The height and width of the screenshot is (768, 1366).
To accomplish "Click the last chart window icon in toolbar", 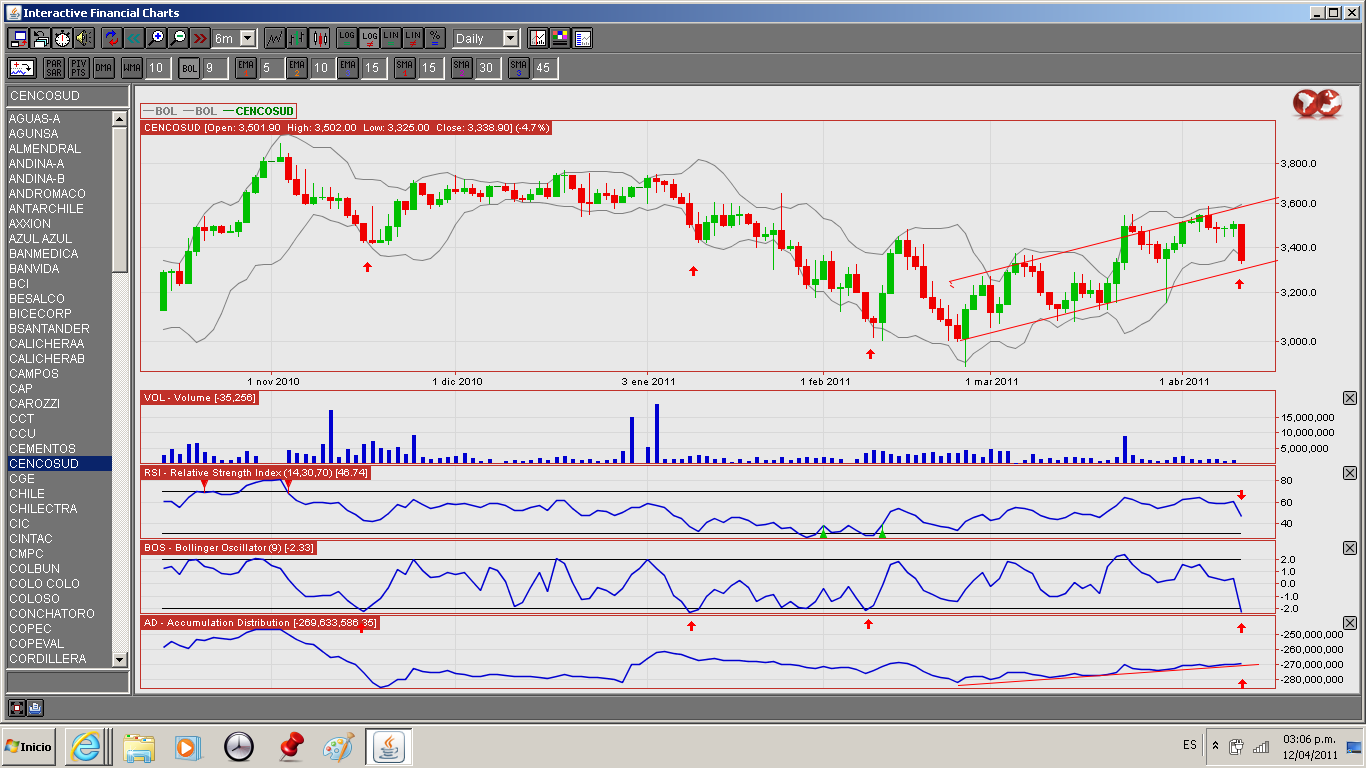I will 582,38.
